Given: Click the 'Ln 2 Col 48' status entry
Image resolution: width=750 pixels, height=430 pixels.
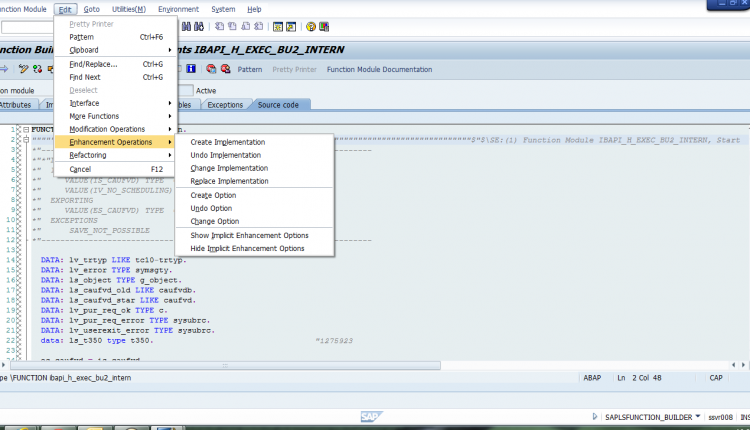Looking at the screenshot, I should tap(639, 378).
